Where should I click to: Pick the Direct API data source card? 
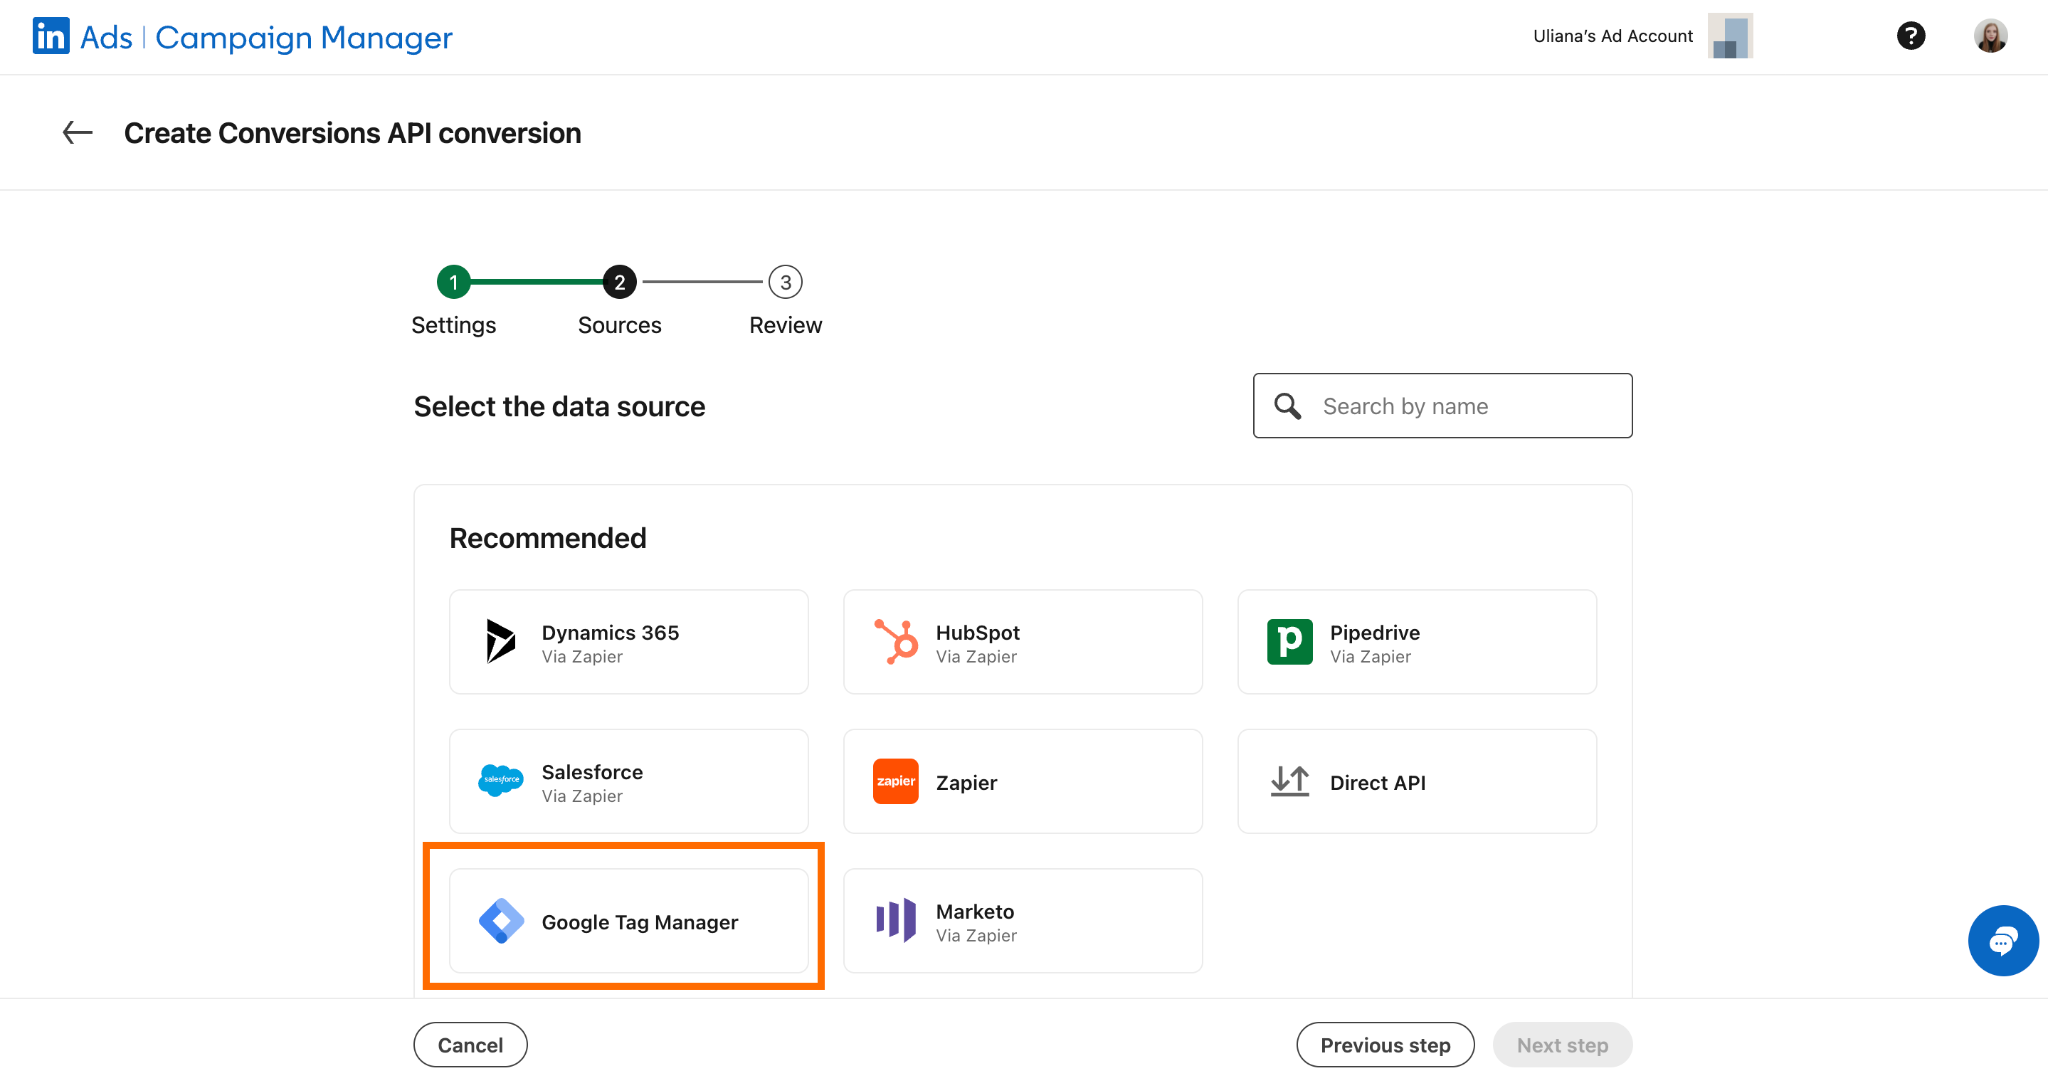coord(1417,781)
